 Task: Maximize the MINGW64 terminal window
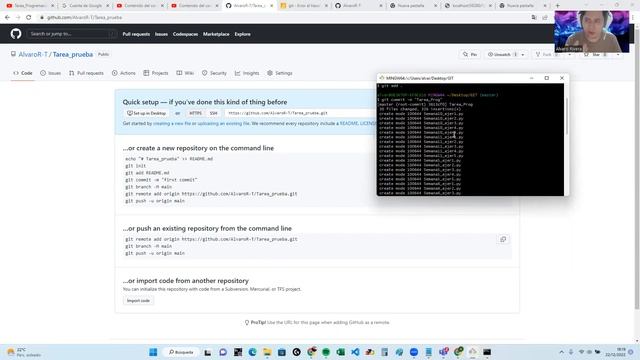(547, 78)
